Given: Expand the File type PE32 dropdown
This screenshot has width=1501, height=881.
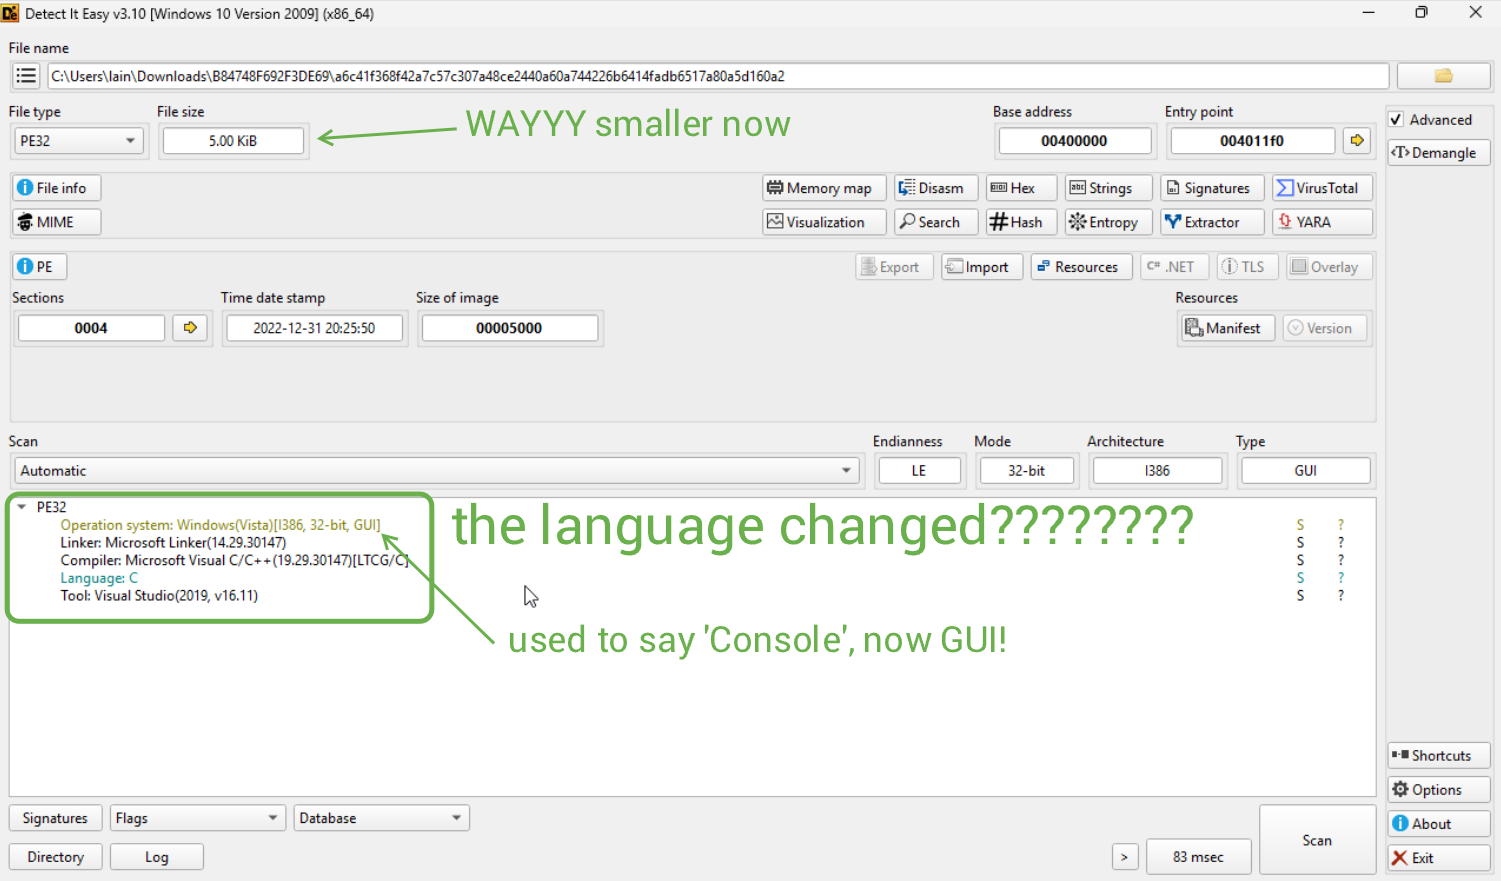Looking at the screenshot, I should (x=77, y=141).
